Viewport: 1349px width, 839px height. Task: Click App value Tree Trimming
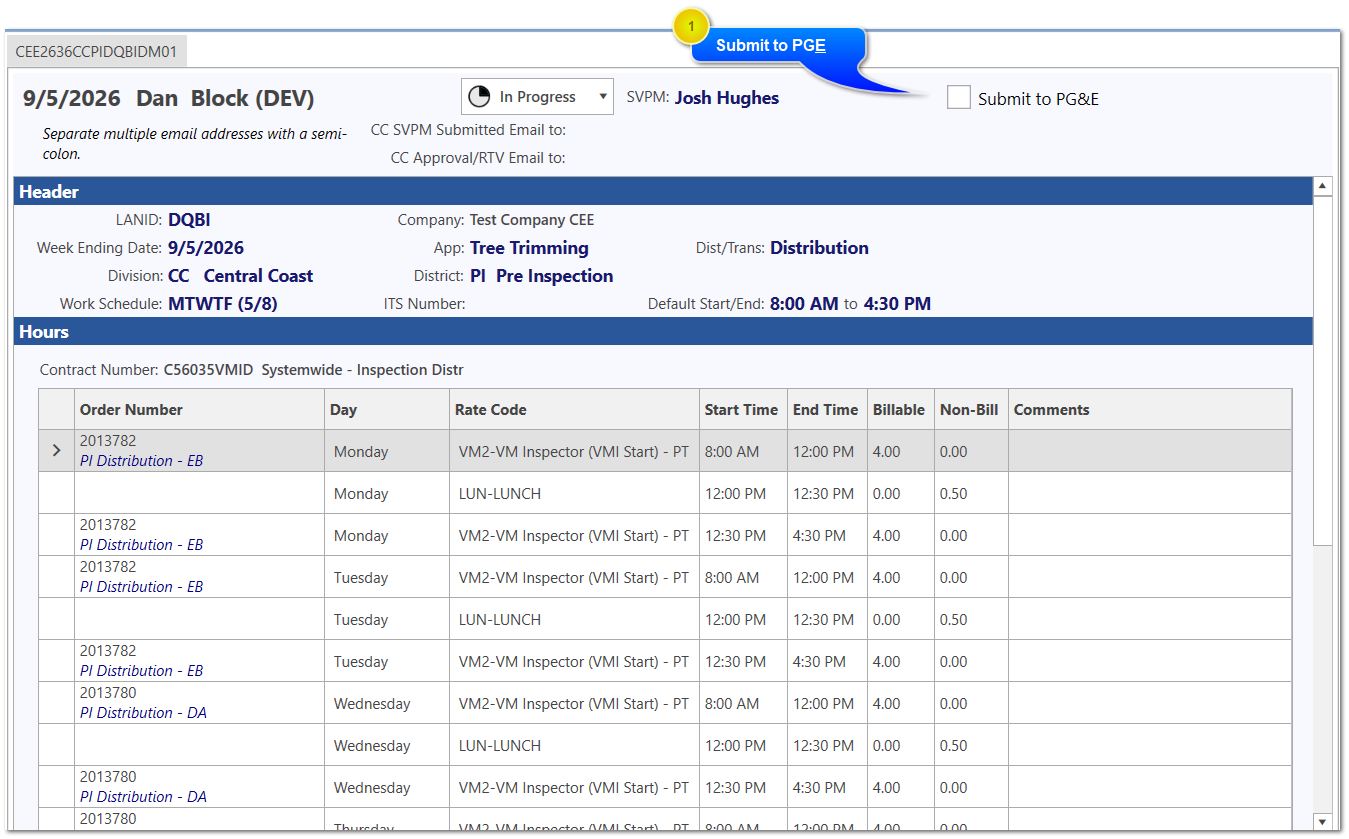[529, 248]
